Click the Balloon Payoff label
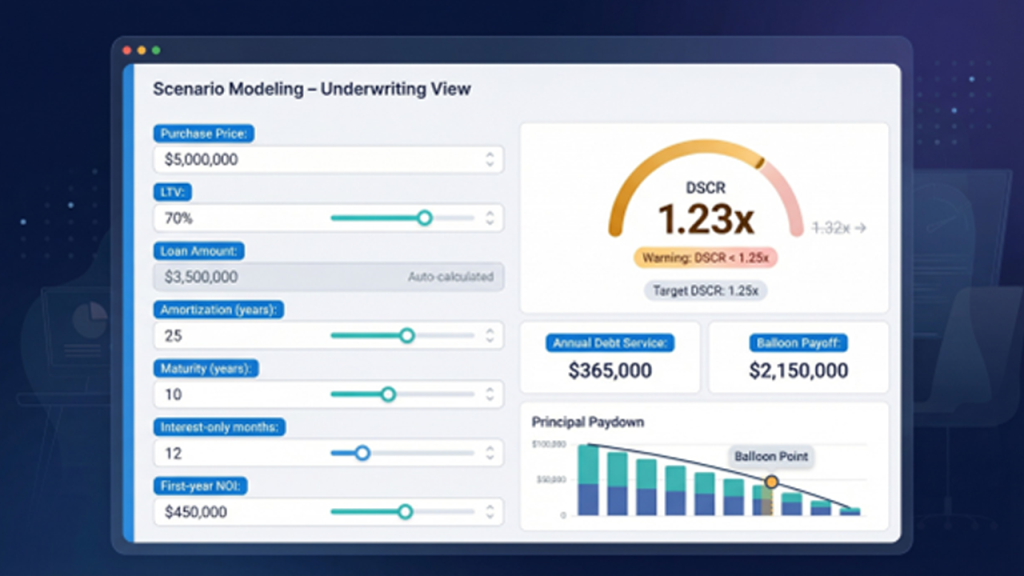 [x=798, y=343]
